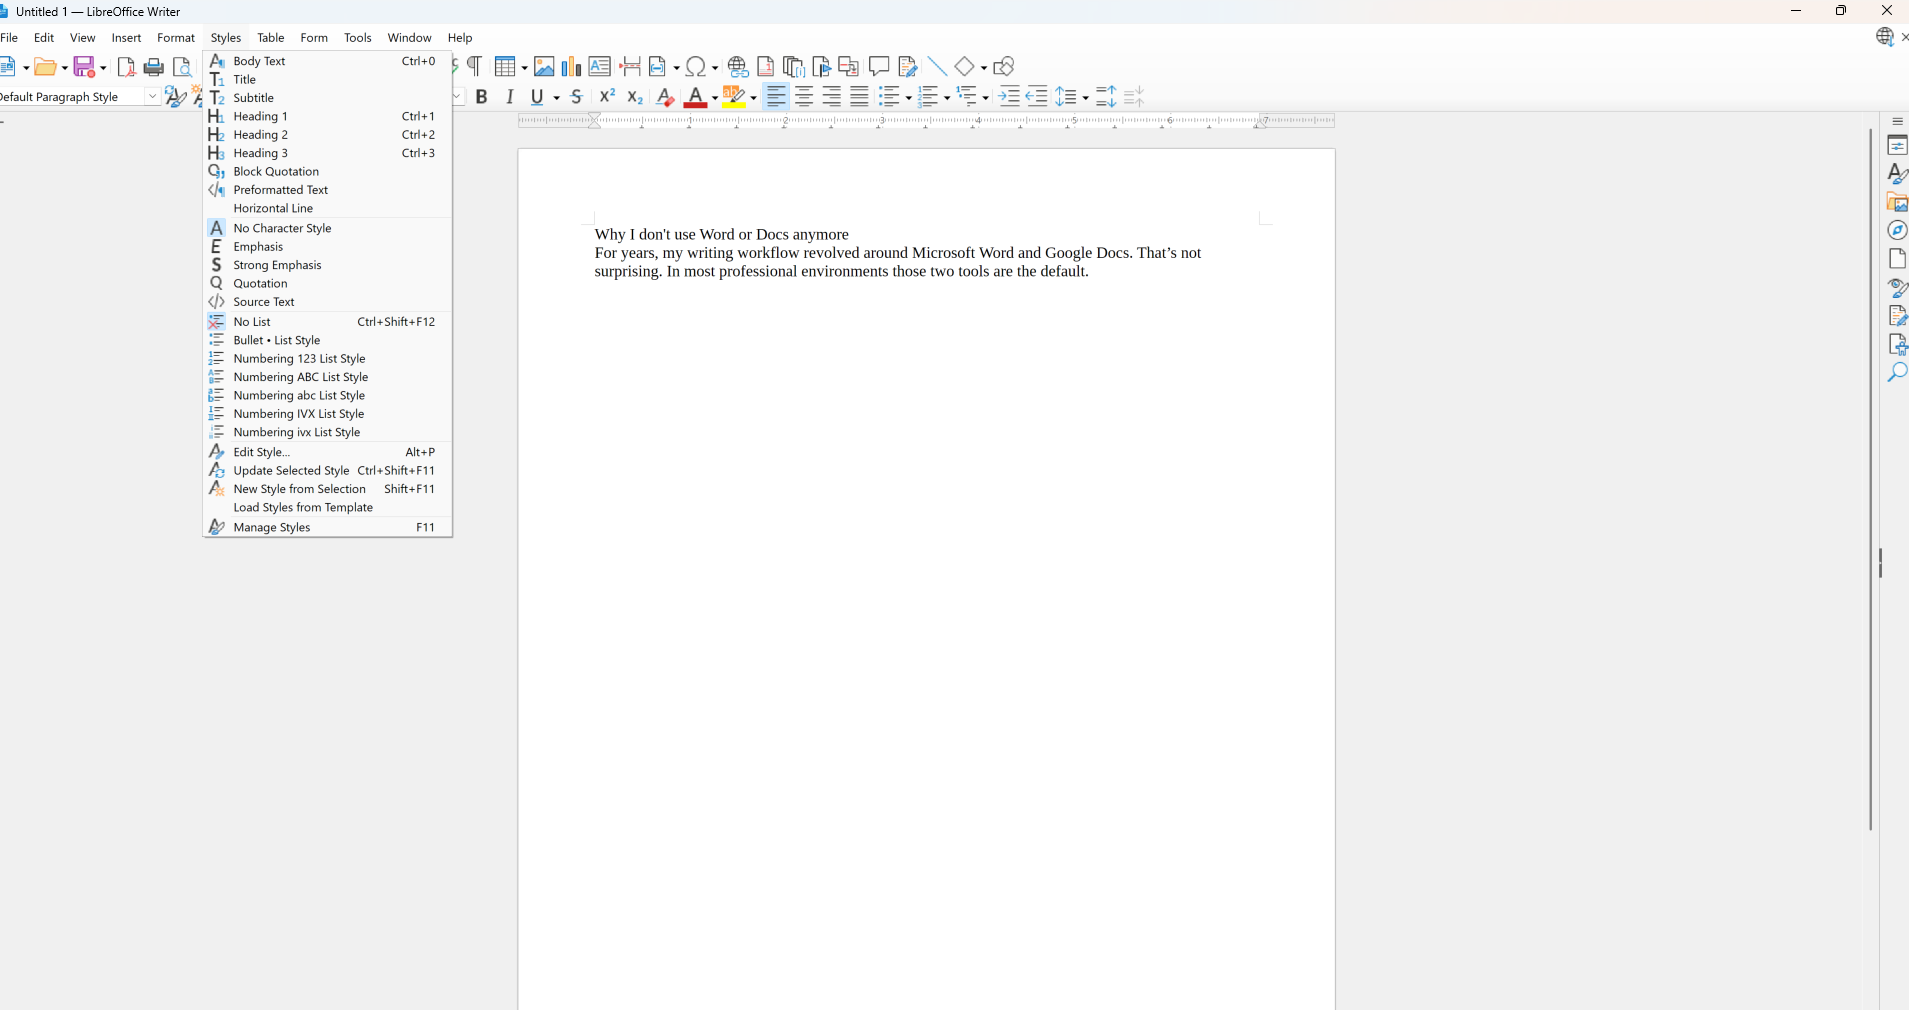Toggle strikethrough formatting
1909x1010 pixels.
coord(576,96)
